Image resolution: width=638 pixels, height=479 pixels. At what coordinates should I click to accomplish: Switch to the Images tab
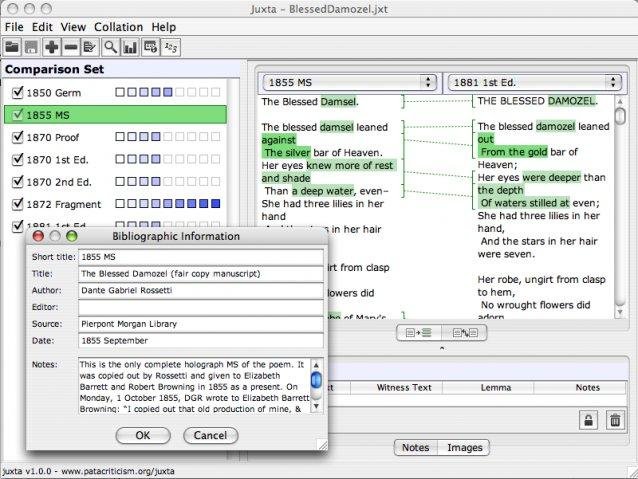[465, 447]
